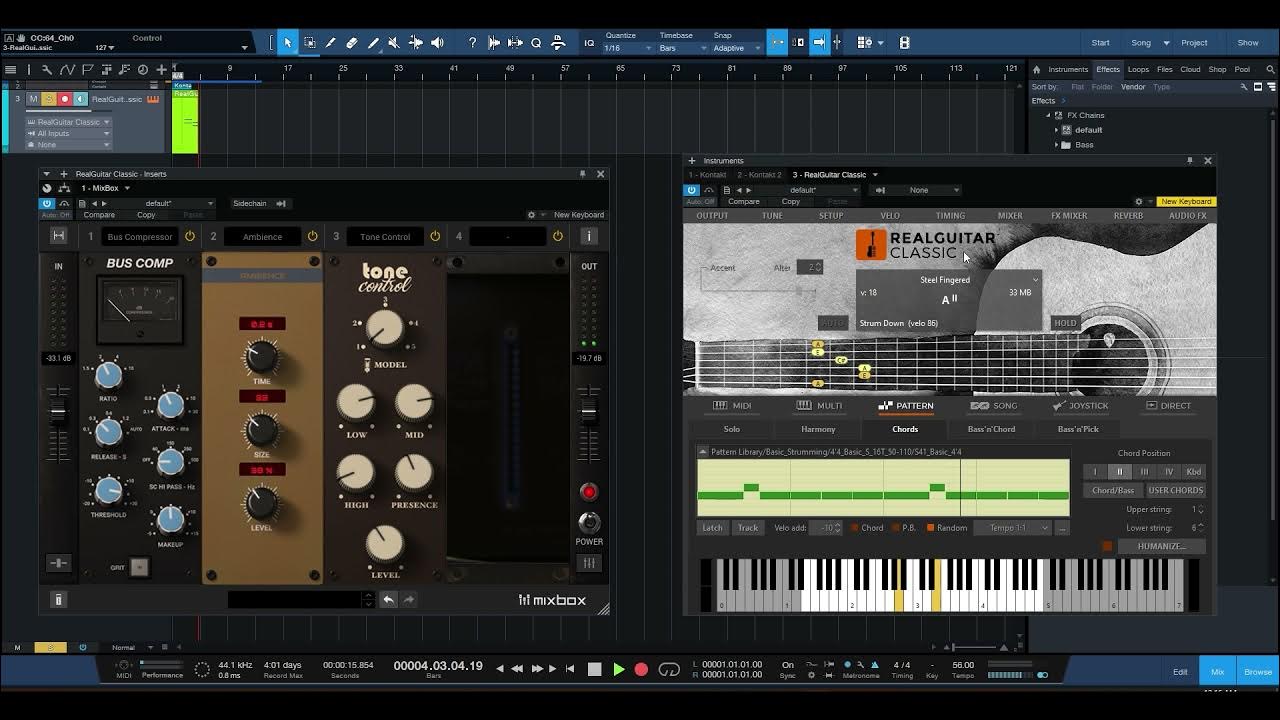Solo track 3 with S button

pos(48,99)
